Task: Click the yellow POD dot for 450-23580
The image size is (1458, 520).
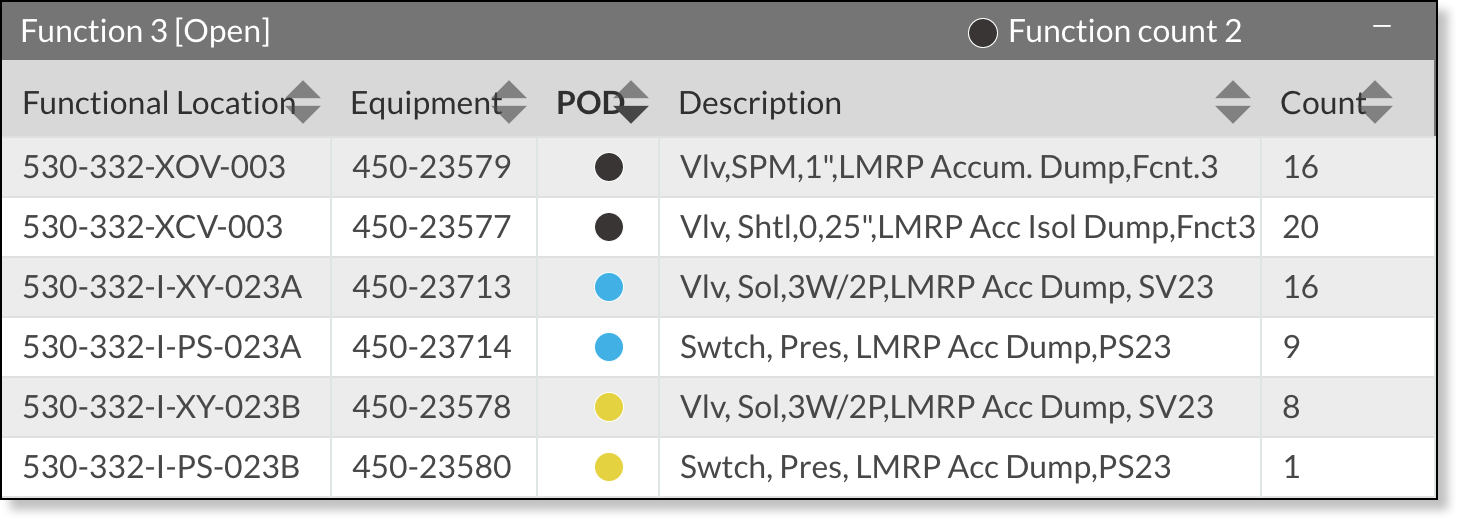Action: click(x=608, y=467)
